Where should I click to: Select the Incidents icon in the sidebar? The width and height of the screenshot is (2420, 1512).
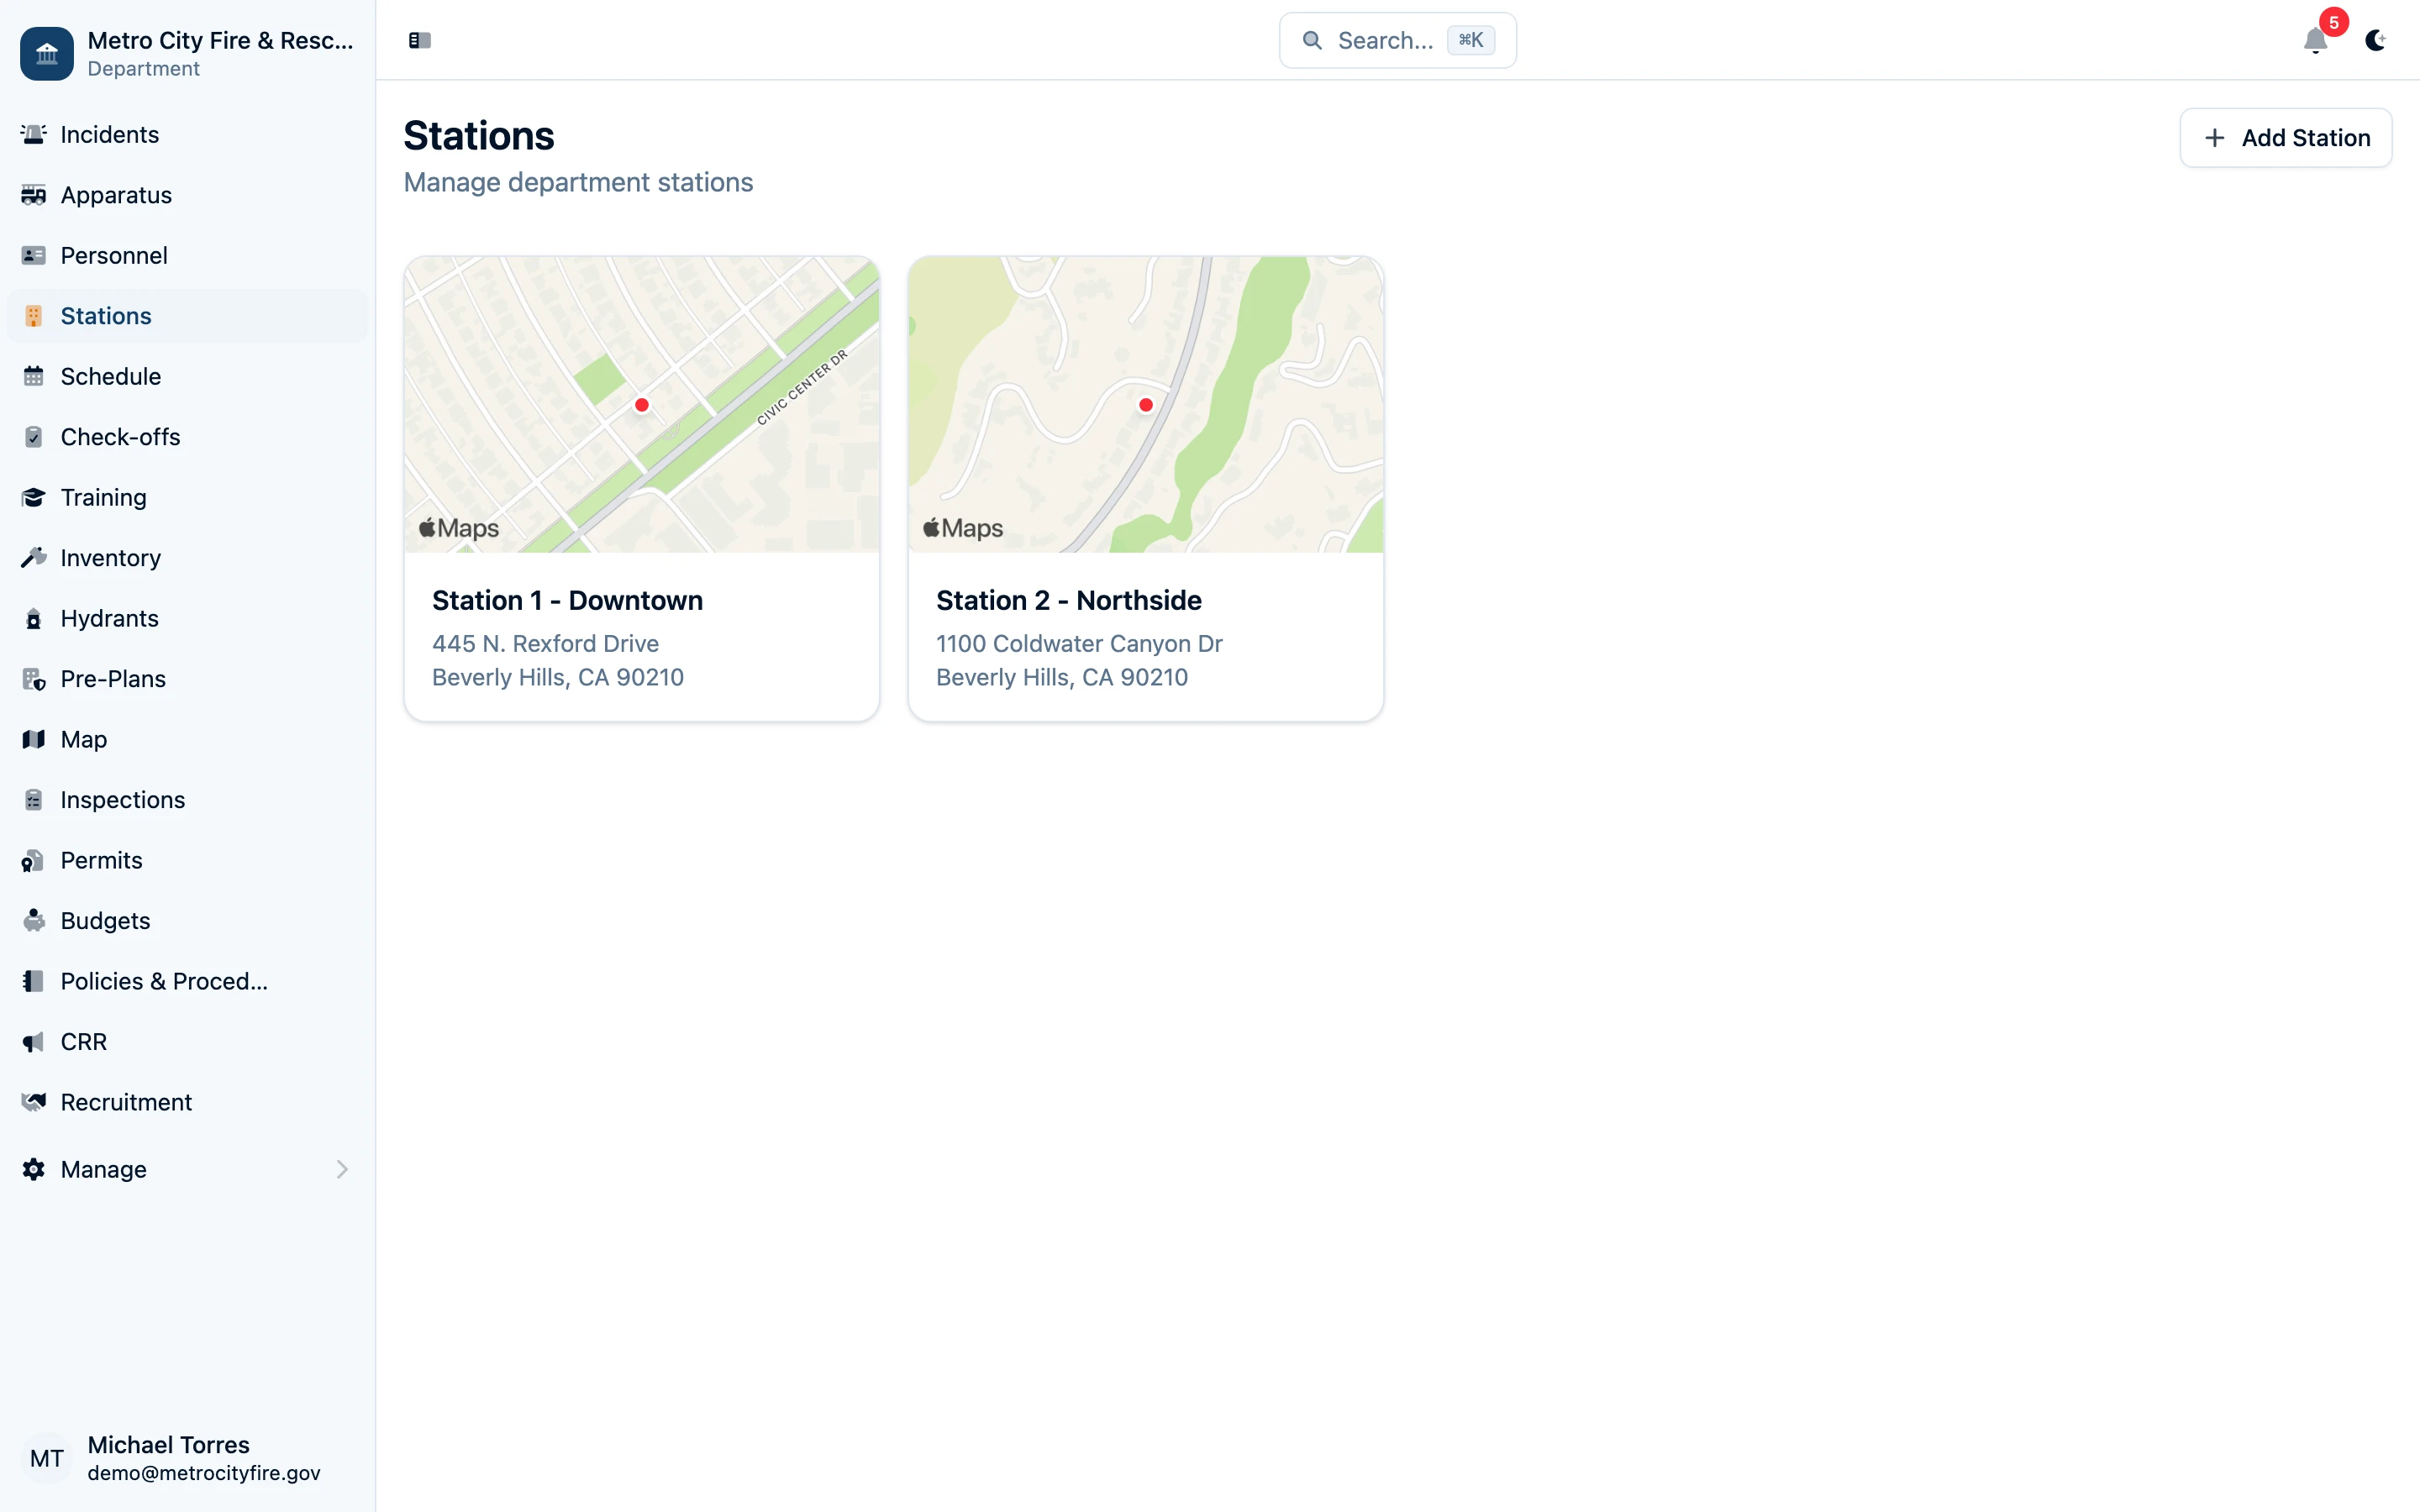[x=34, y=134]
